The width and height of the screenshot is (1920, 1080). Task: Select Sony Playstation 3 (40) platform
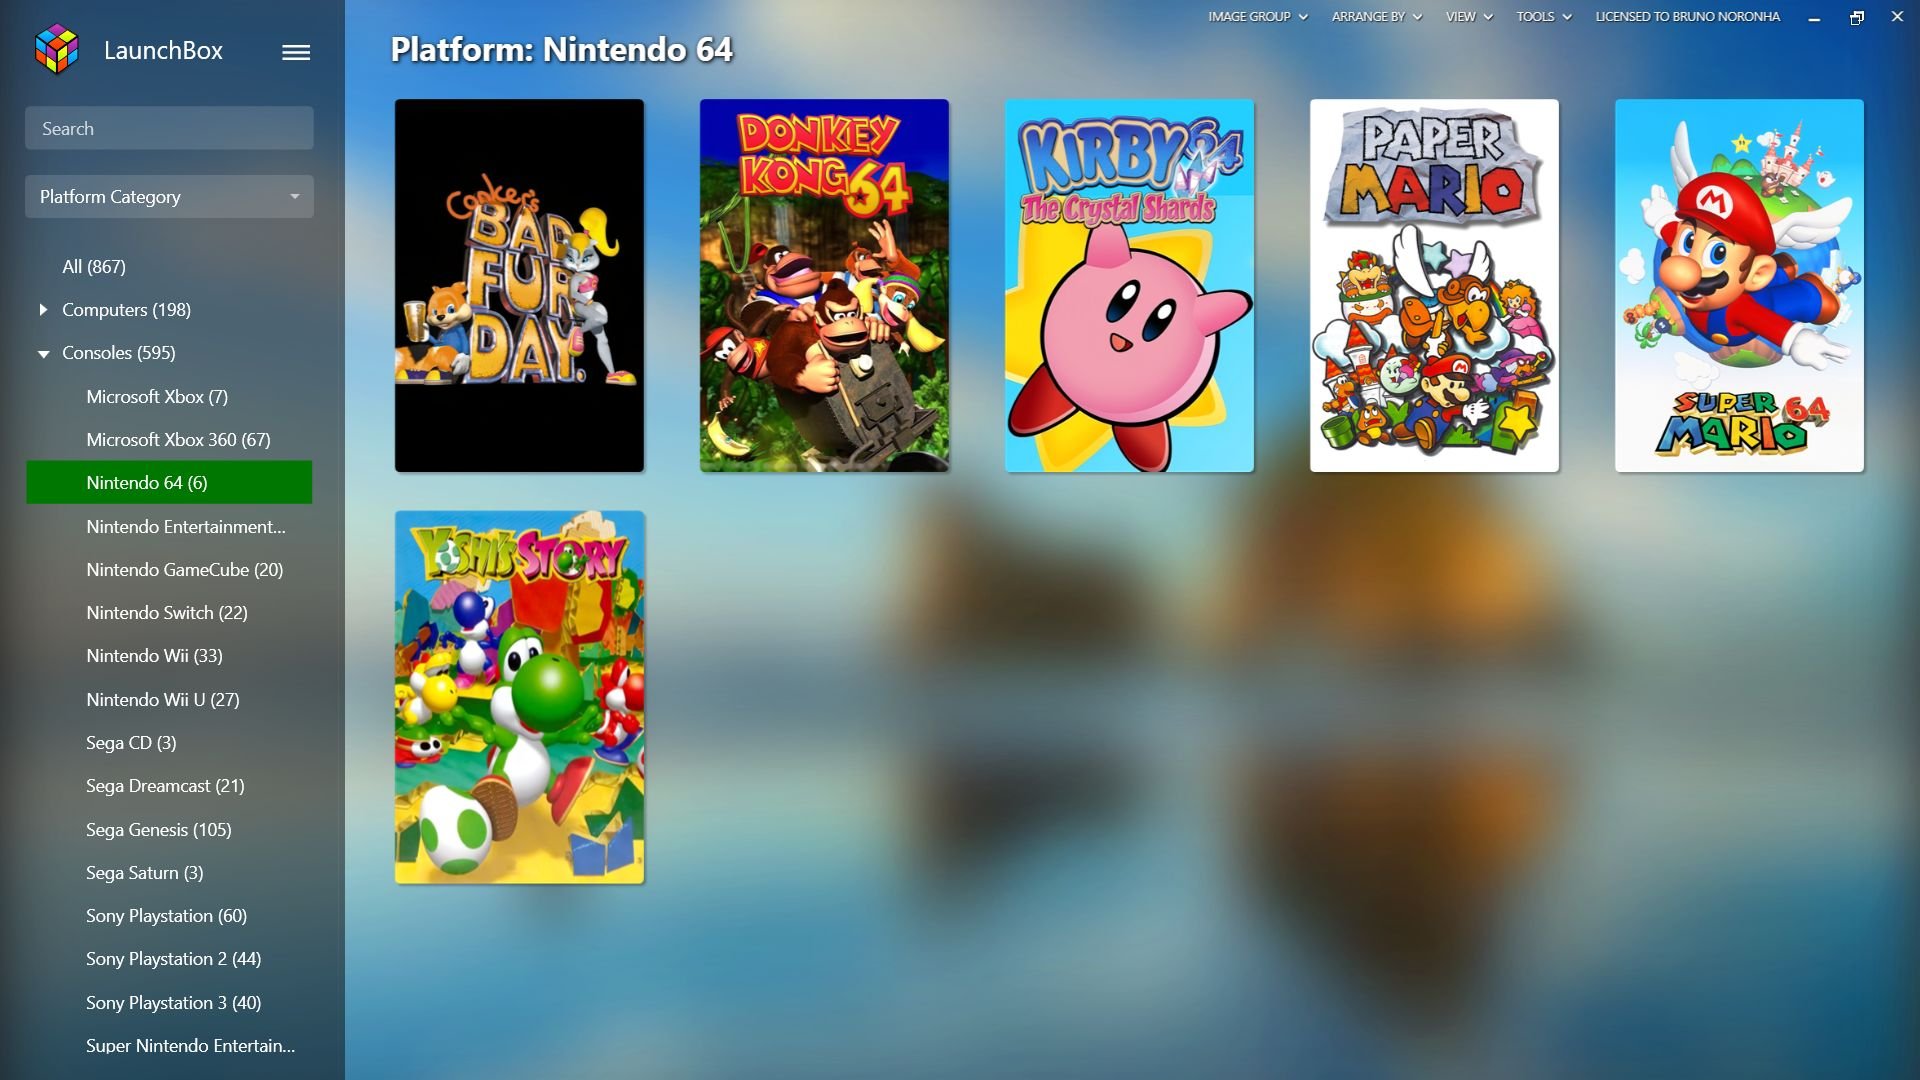click(x=173, y=1002)
